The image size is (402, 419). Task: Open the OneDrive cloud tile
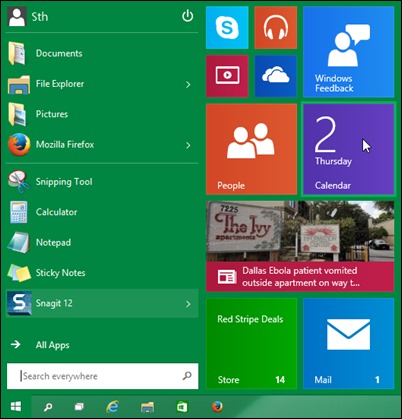pos(275,76)
